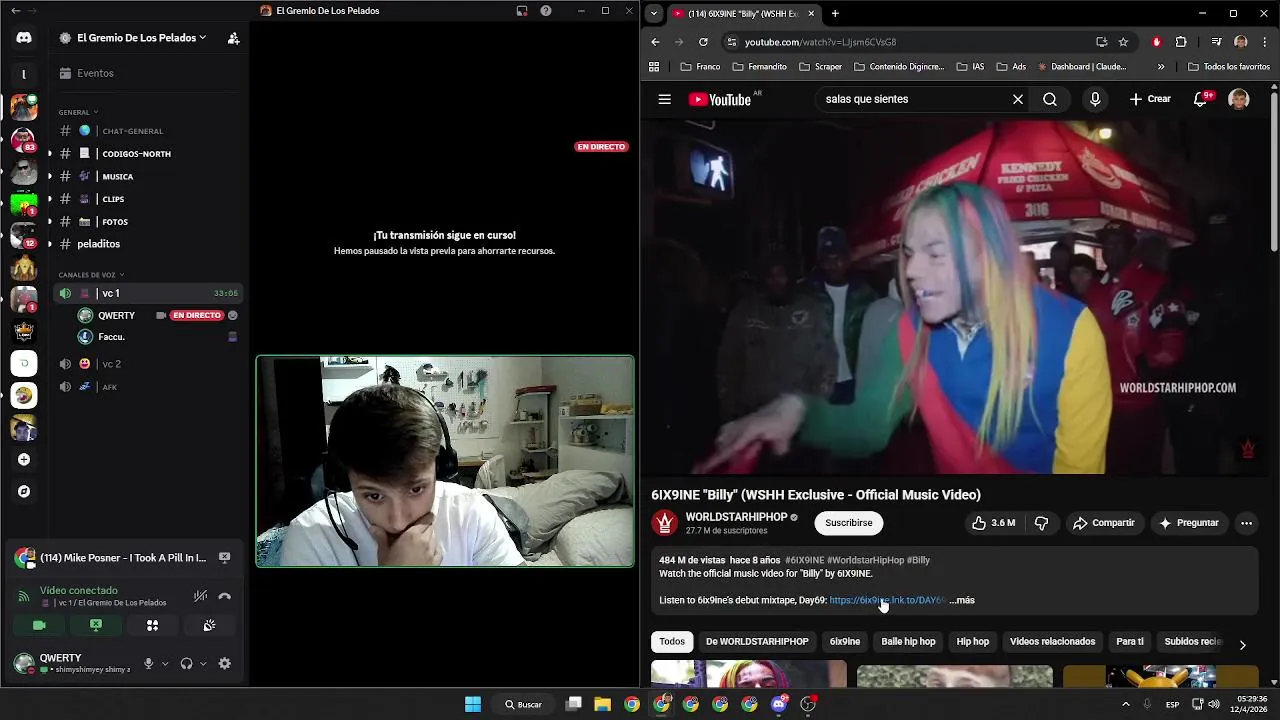
Task: Stop streaming icon beside Mike Posner title
Action: [225, 558]
